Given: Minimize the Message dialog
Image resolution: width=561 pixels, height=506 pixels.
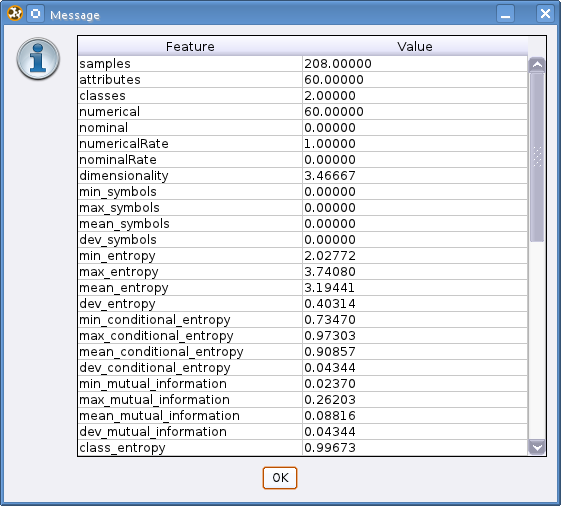Looking at the screenshot, I should [506, 14].
